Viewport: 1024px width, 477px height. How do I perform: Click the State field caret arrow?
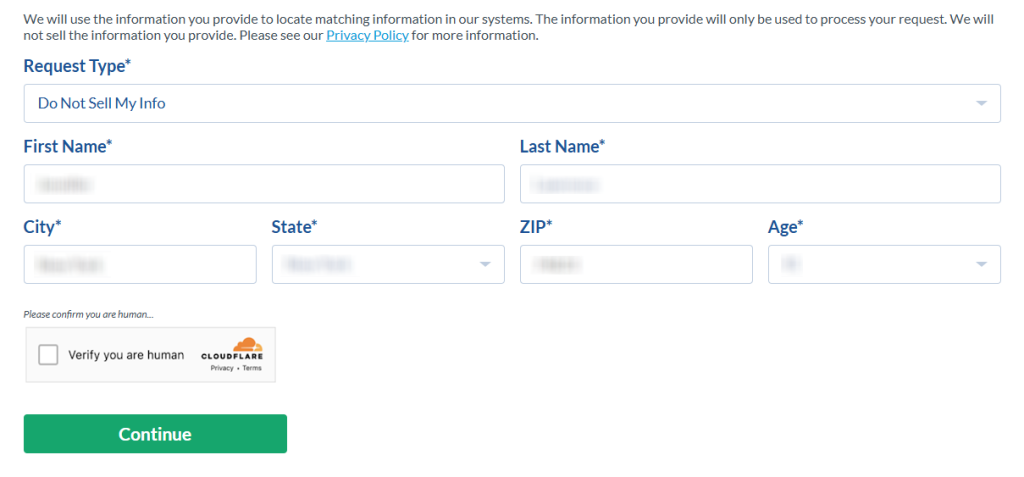[x=485, y=264]
